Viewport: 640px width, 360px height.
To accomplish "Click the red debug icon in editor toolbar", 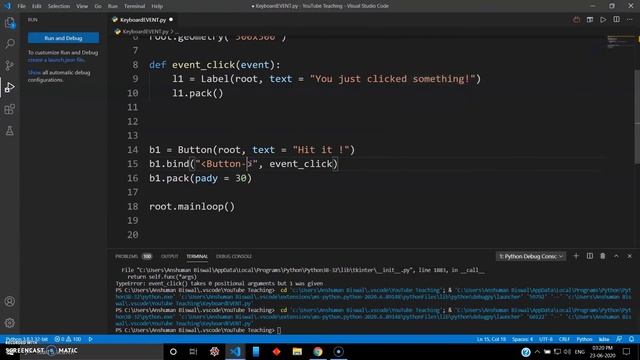I will tap(576, 20).
